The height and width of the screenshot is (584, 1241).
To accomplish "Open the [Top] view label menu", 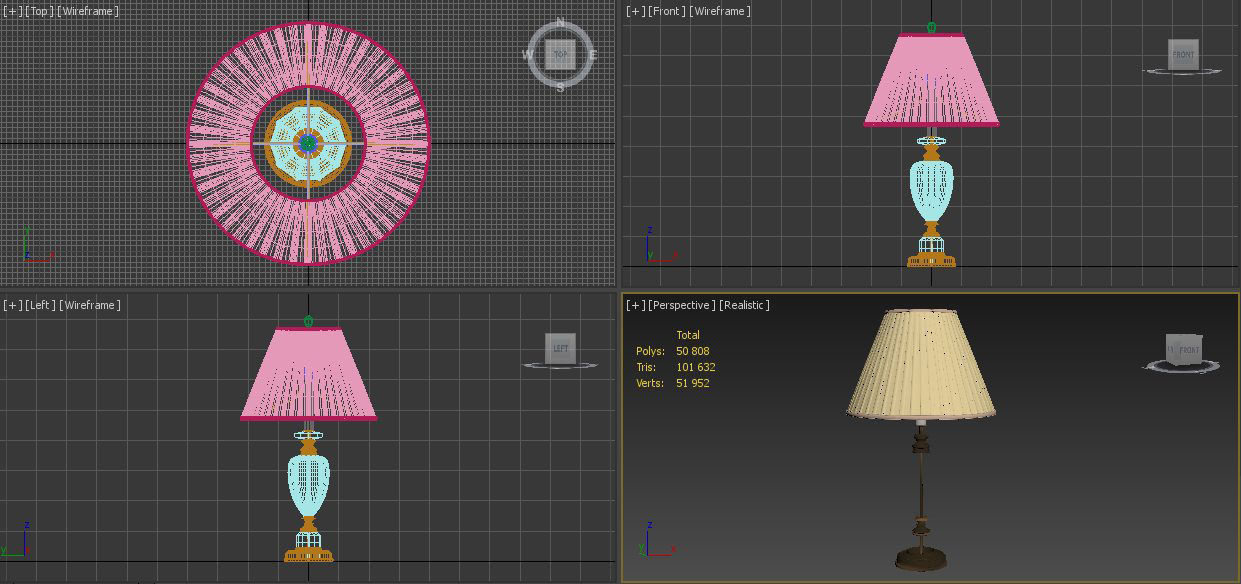I will tap(39, 11).
